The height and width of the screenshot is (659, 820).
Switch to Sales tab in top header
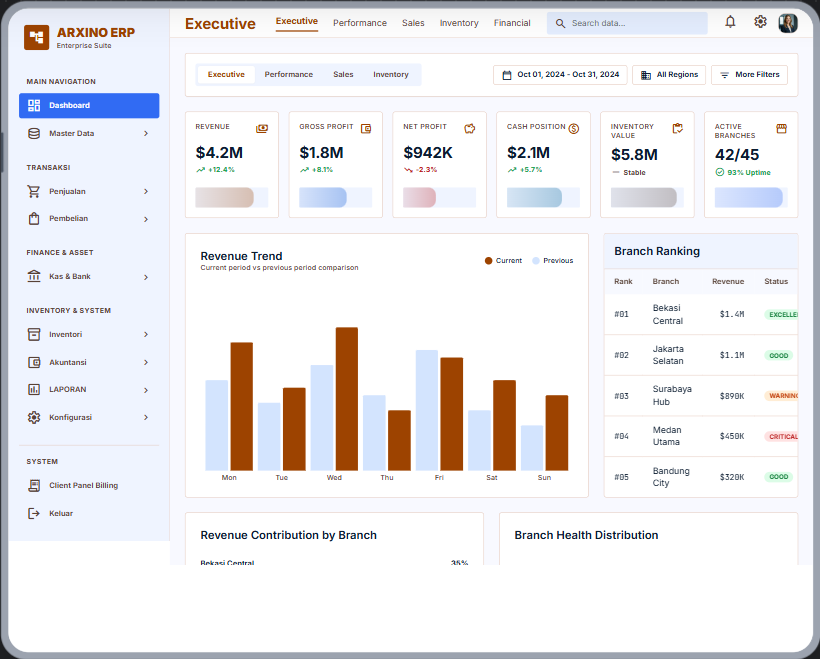pos(413,23)
